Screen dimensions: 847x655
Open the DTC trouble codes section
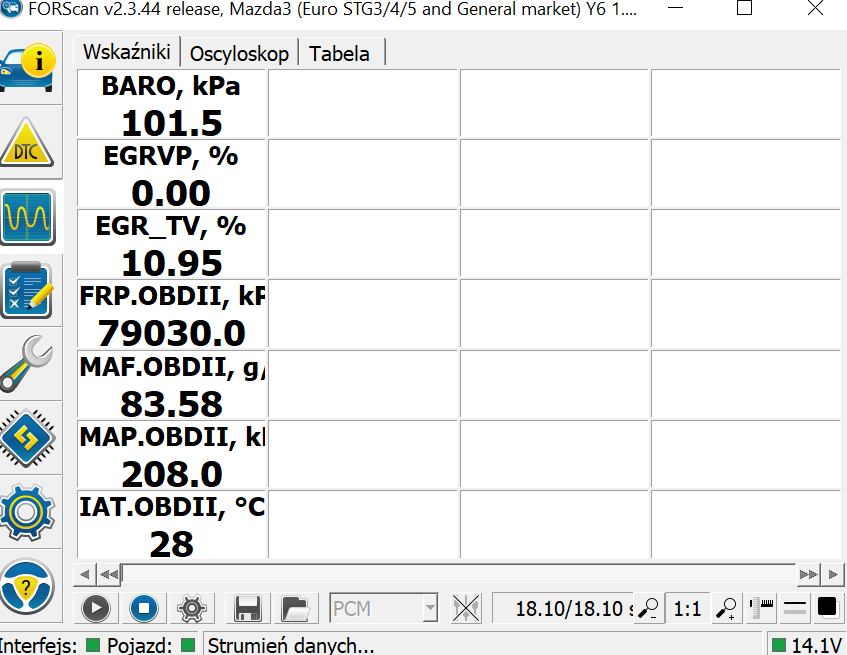[x=28, y=142]
